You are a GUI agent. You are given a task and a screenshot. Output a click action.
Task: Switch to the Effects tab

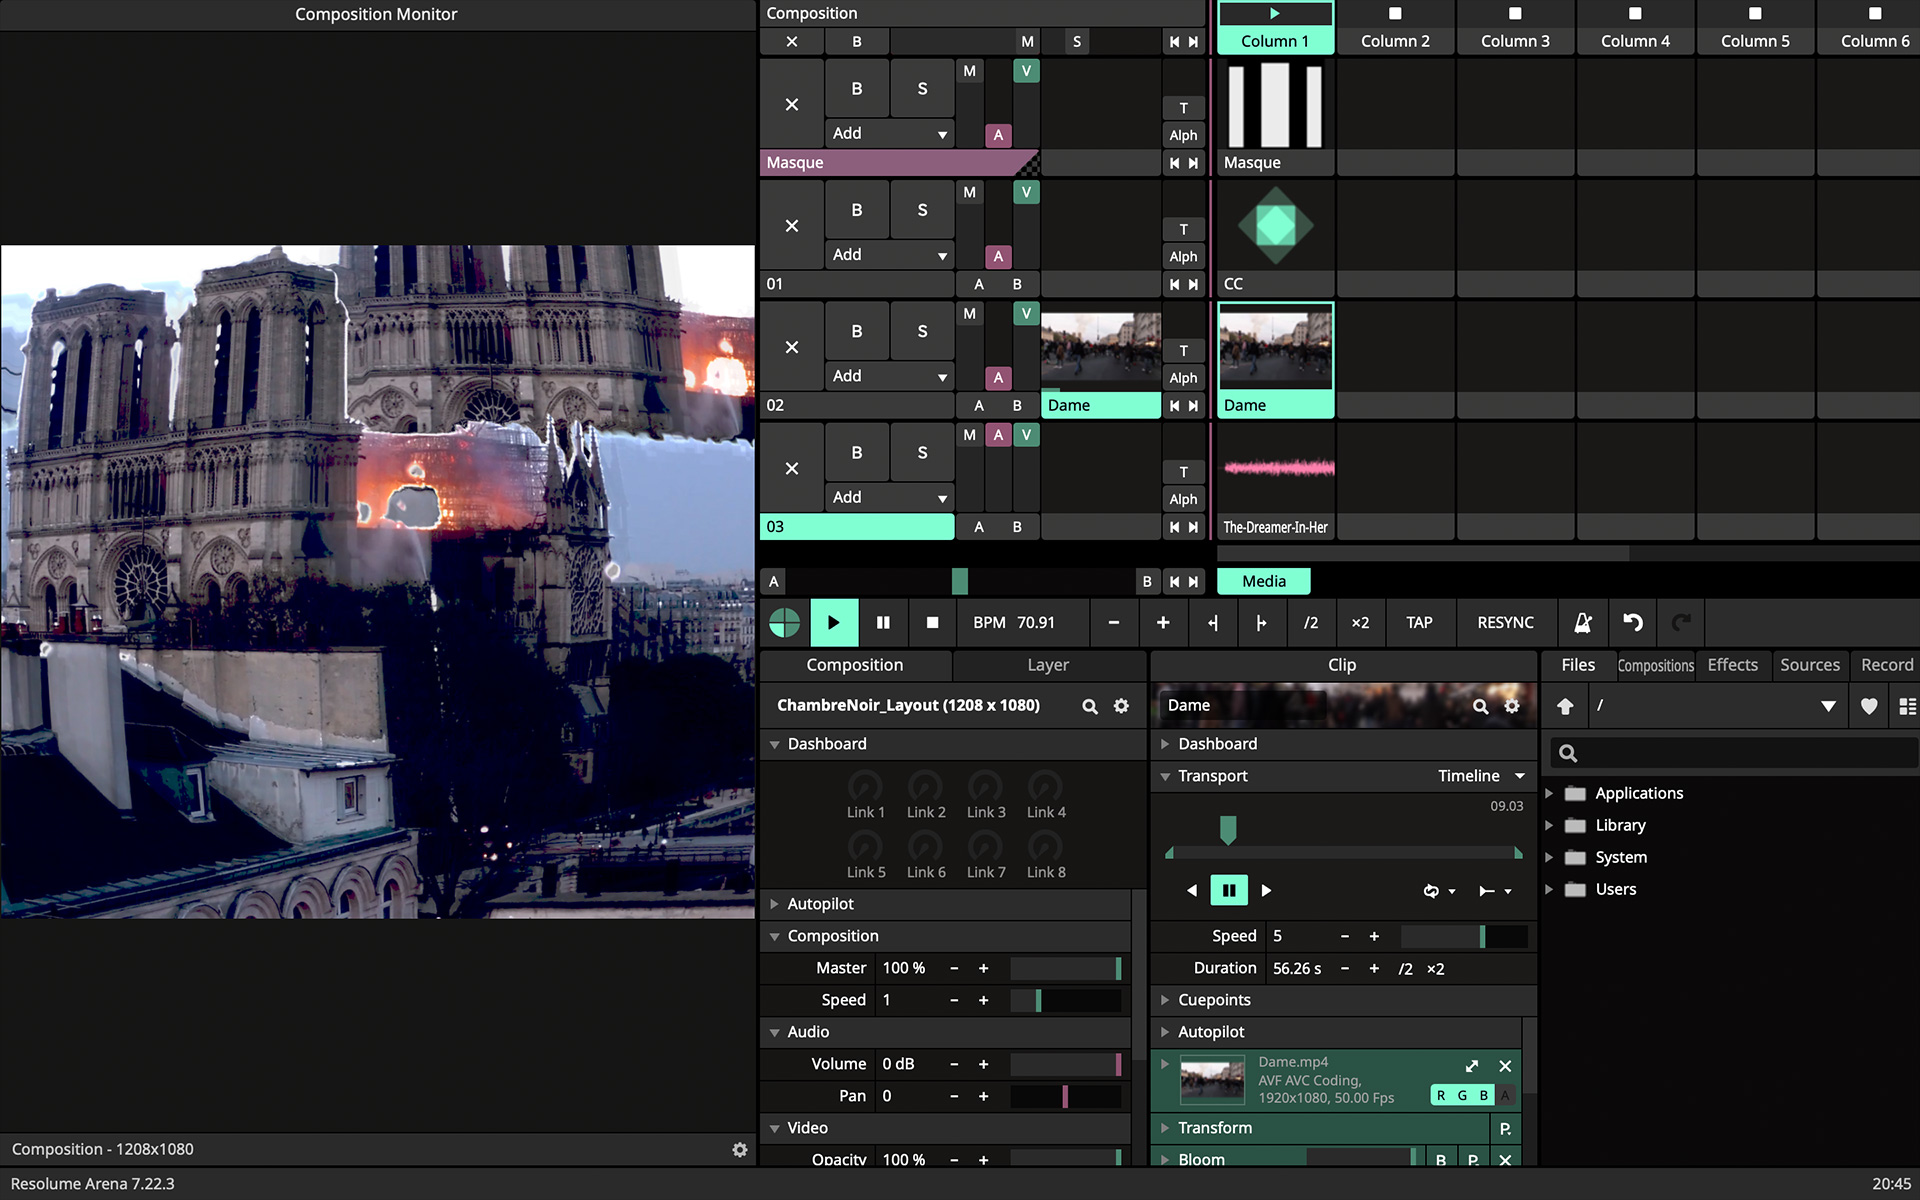pyautogui.click(x=1732, y=665)
